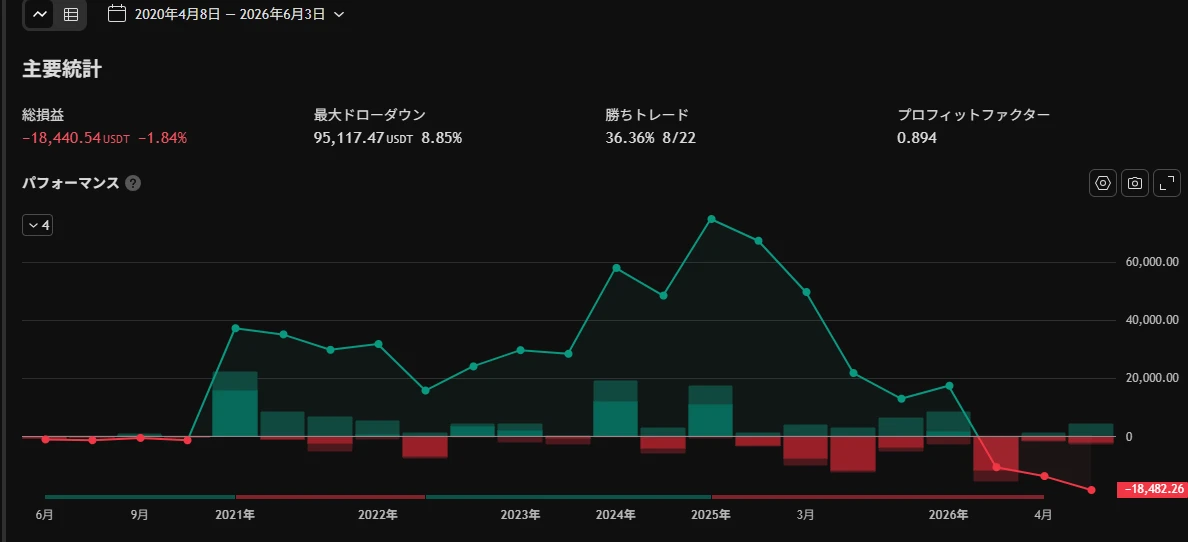1188x542 pixels.
Task: Click the tall green bar at 2021年
Action: click(235, 403)
